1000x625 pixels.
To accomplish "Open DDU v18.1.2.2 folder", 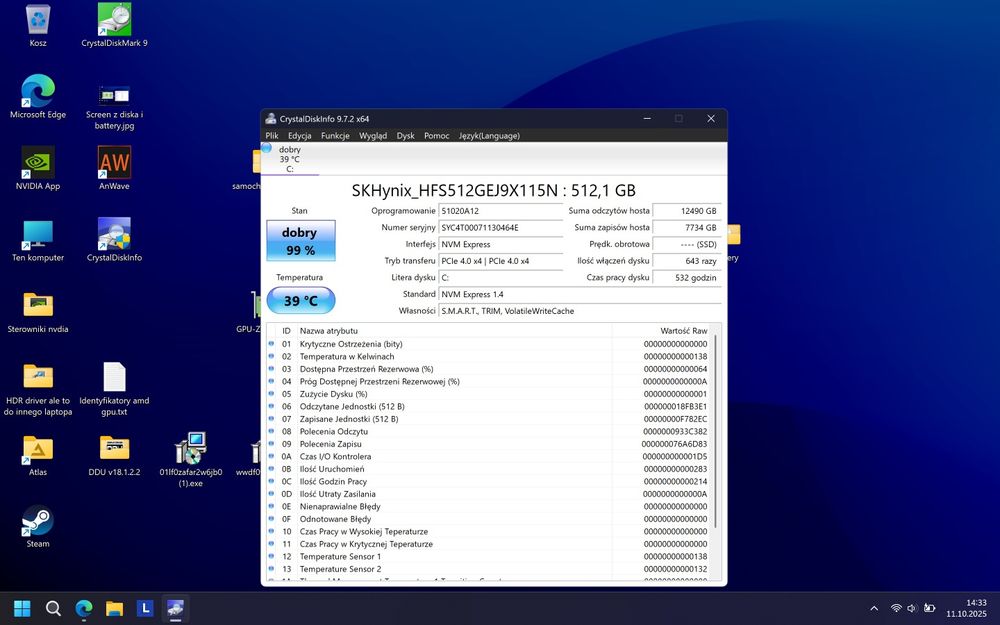I will [x=114, y=454].
